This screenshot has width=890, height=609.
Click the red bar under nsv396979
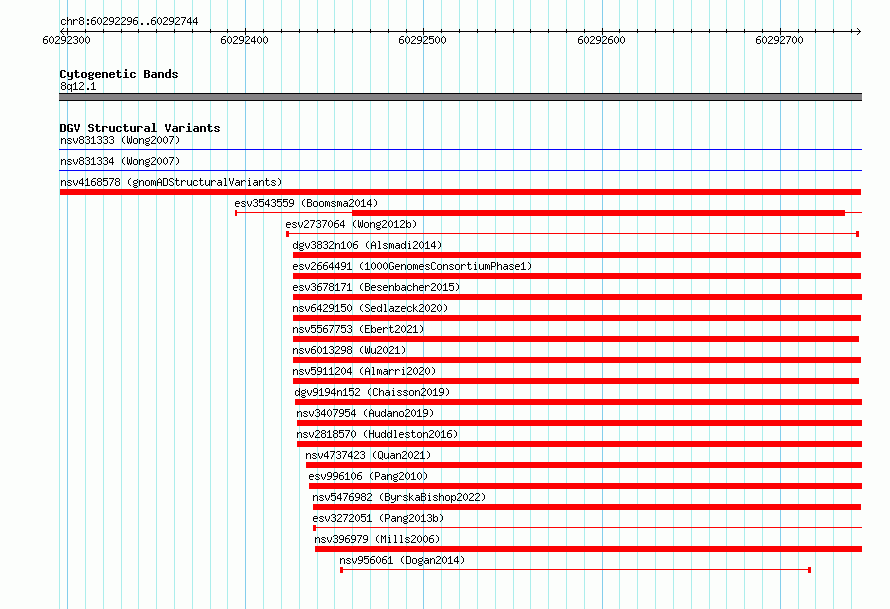point(589,549)
